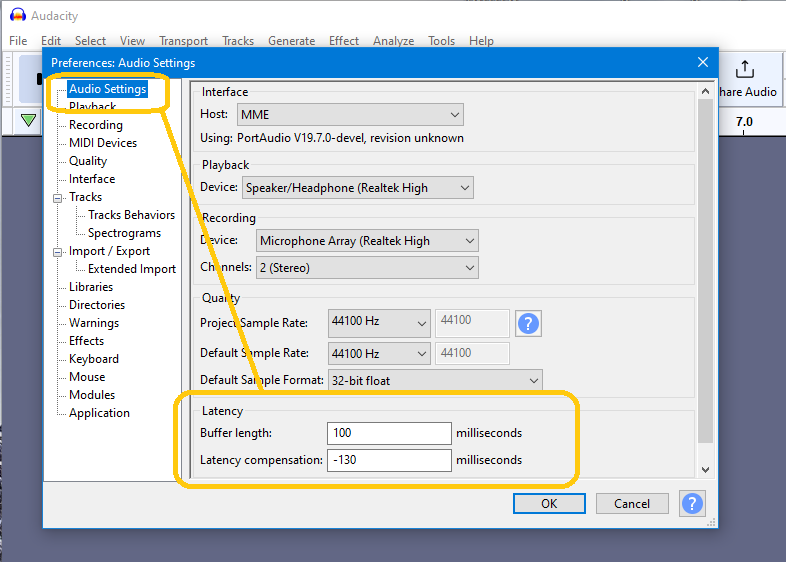
Task: Select Recording in the preferences tree
Action: [96, 125]
